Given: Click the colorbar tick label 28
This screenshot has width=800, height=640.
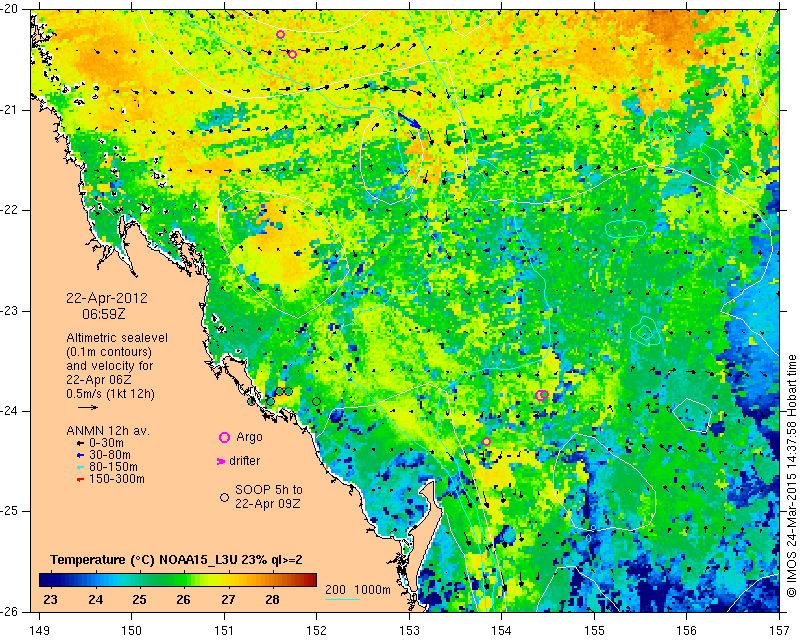Looking at the screenshot, I should pyautogui.click(x=272, y=600).
